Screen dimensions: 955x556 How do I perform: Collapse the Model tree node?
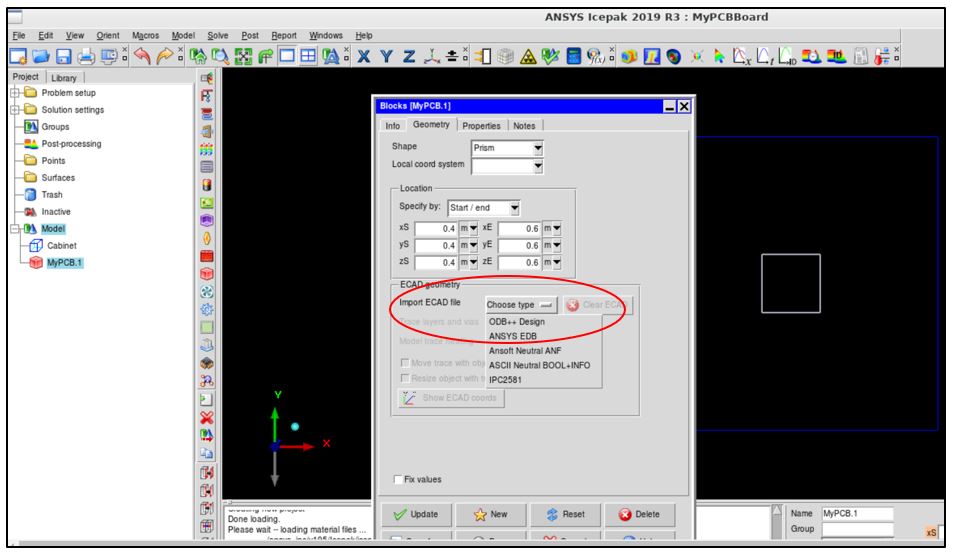15,229
